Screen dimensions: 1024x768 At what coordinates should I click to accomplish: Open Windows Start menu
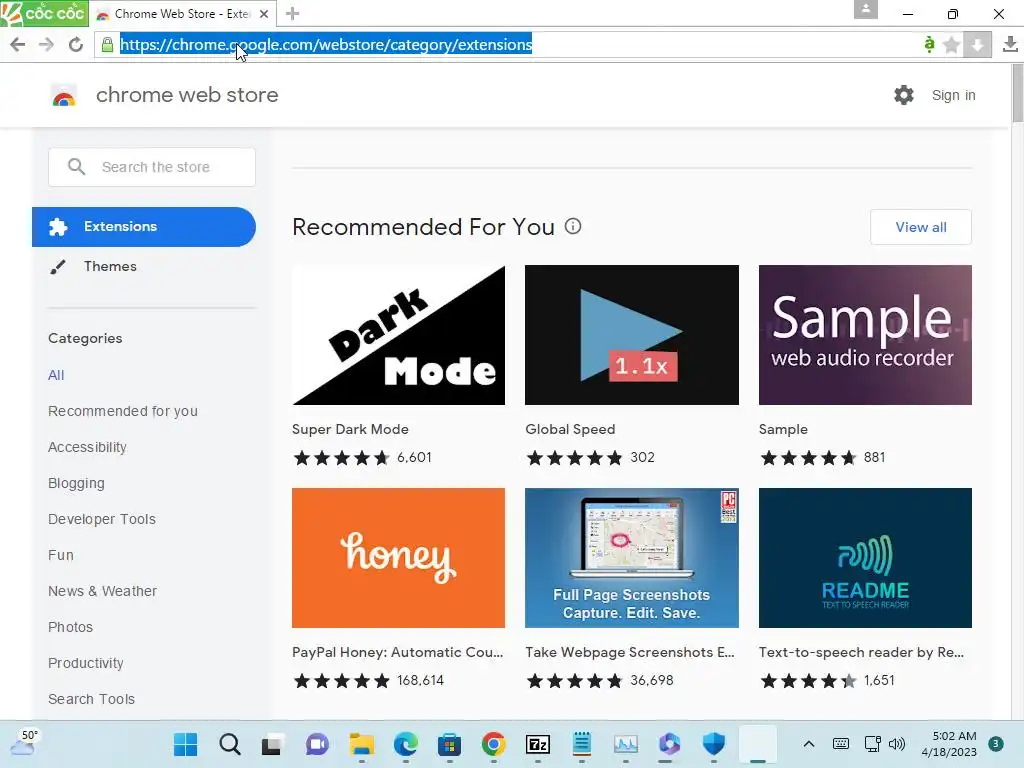(185, 744)
